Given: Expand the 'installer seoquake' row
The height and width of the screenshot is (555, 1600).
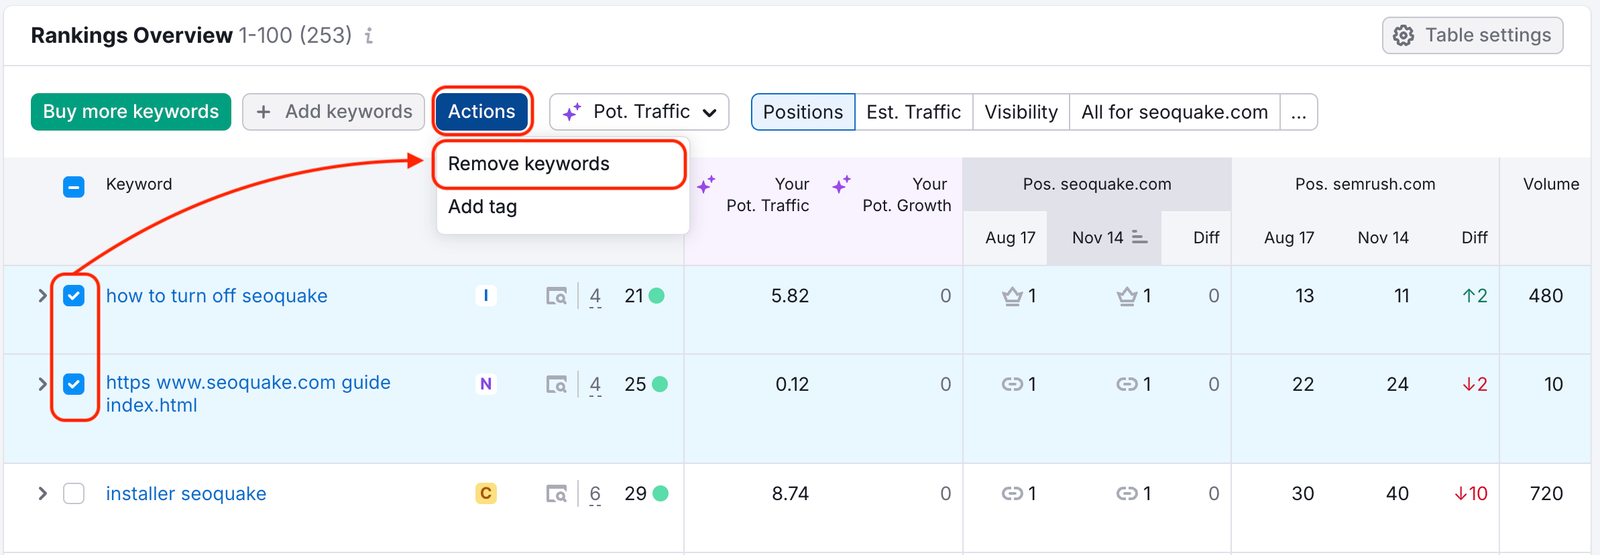Looking at the screenshot, I should (x=42, y=494).
